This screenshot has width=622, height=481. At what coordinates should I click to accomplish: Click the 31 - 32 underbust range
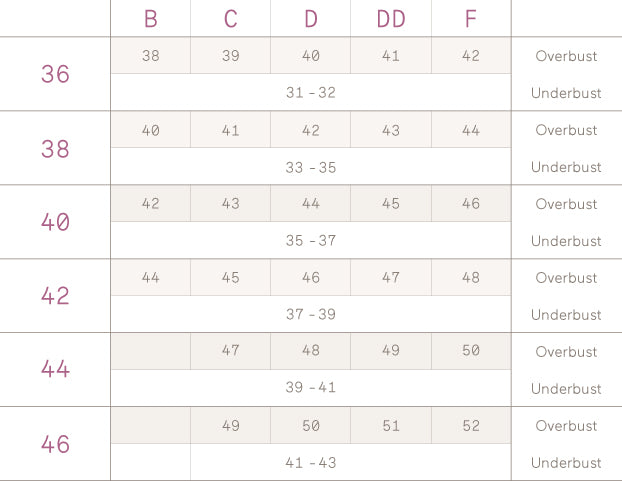point(310,93)
